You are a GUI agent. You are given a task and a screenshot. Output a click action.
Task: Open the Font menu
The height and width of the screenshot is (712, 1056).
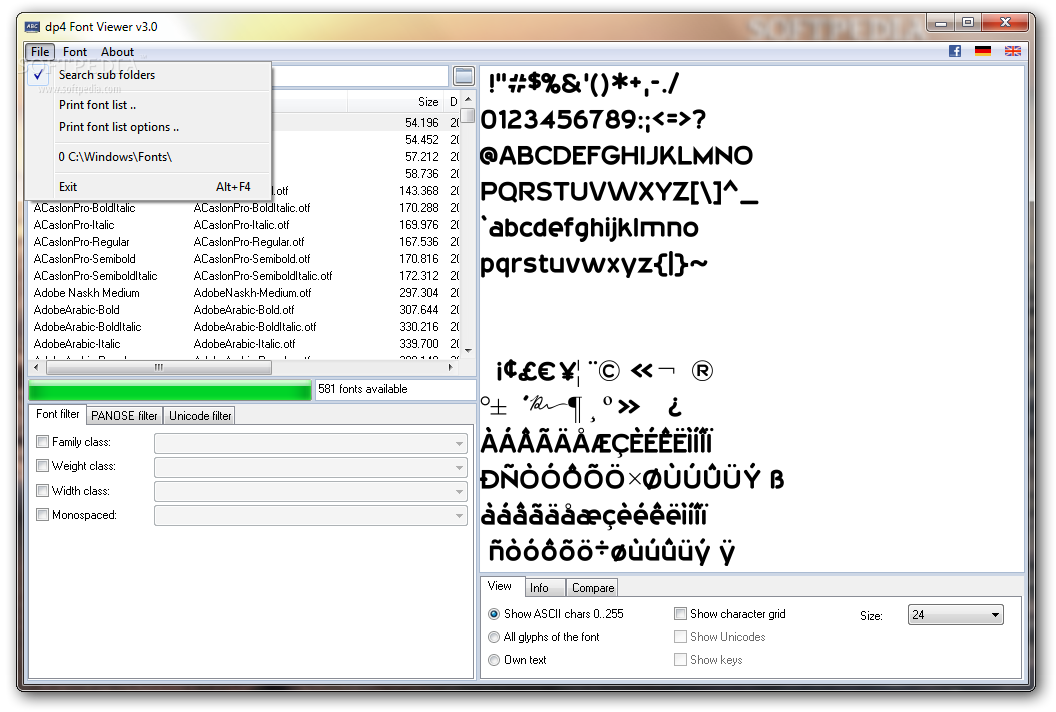(75, 52)
